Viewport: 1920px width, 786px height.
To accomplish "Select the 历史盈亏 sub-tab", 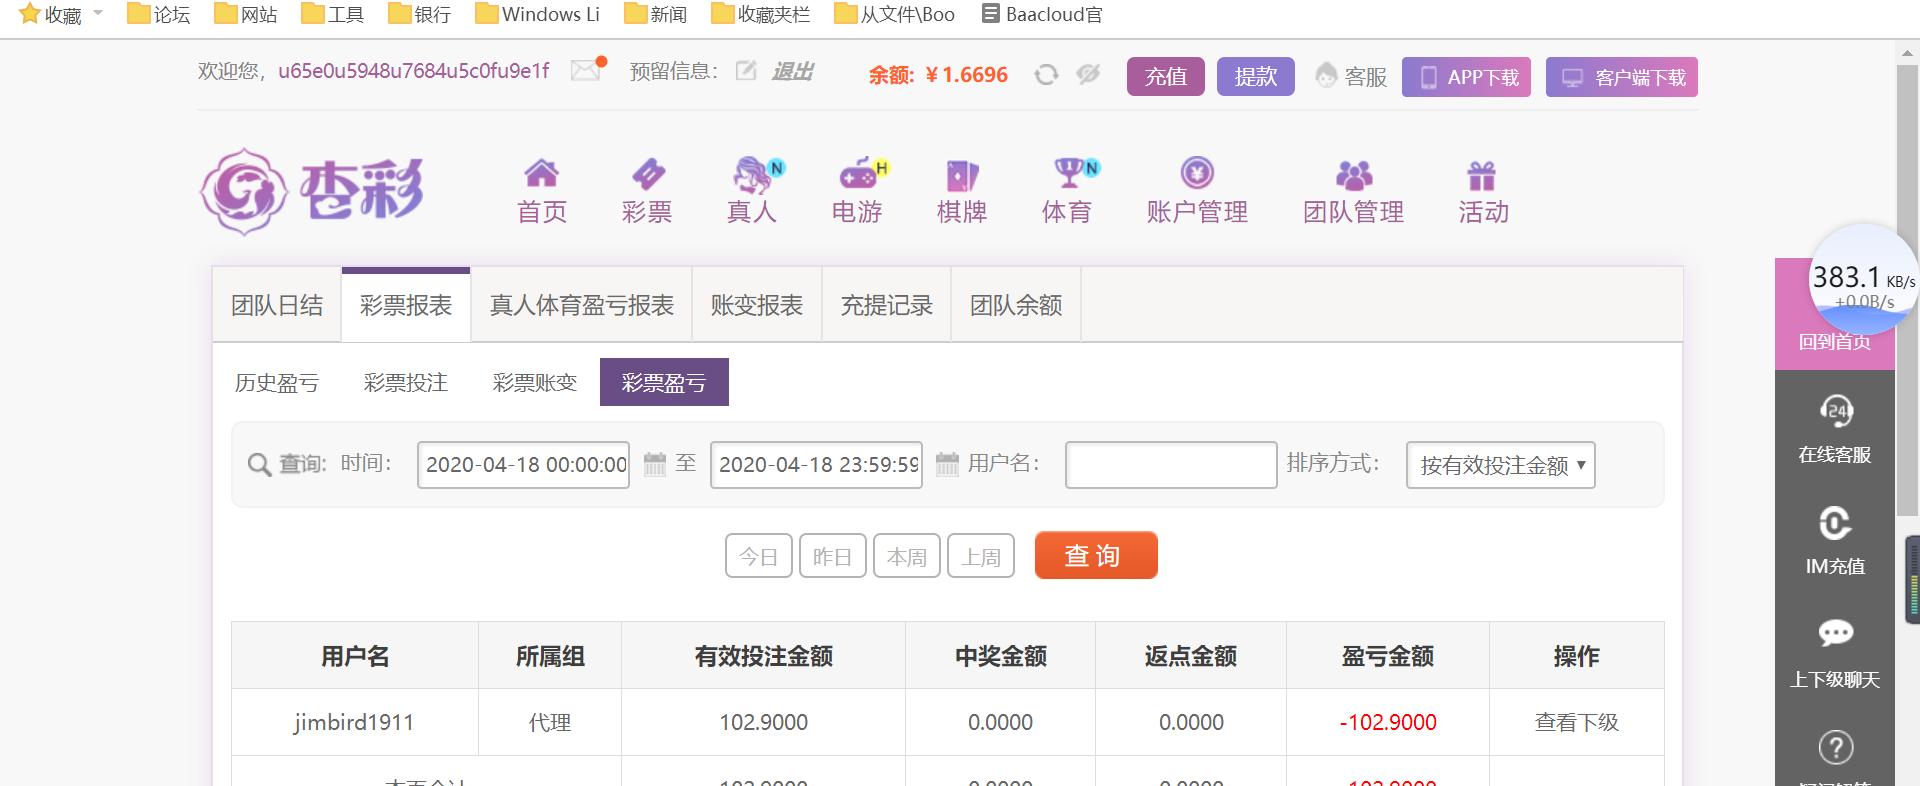I will tap(277, 382).
